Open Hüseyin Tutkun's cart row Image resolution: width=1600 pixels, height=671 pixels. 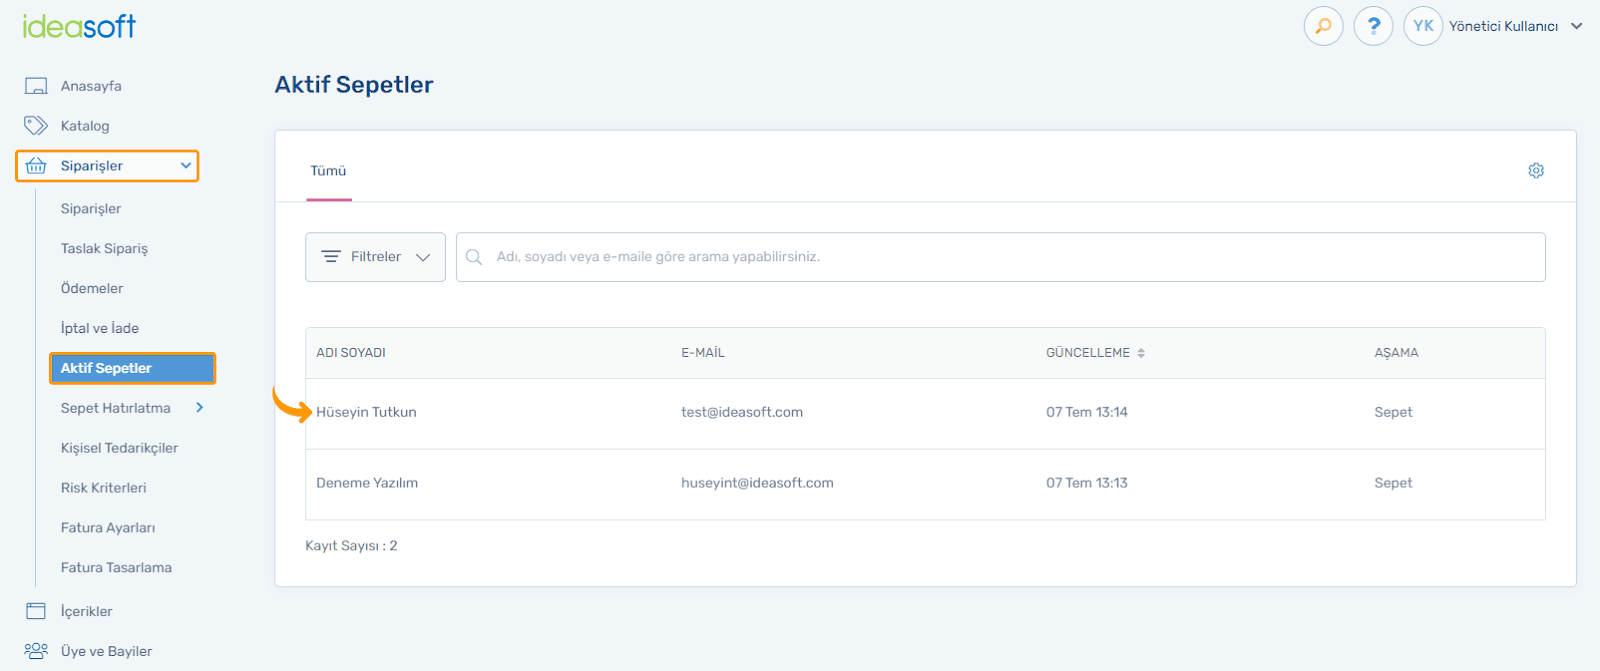tap(925, 413)
